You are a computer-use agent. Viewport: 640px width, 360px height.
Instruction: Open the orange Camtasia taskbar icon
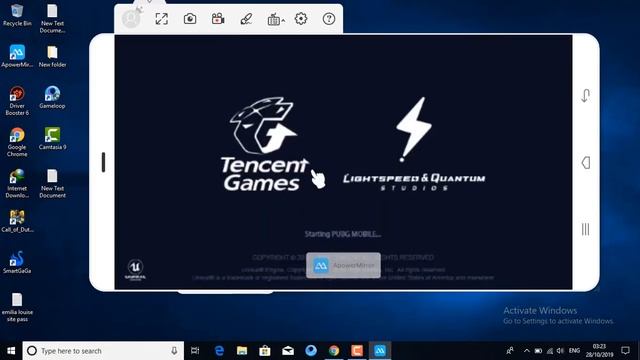click(357, 351)
